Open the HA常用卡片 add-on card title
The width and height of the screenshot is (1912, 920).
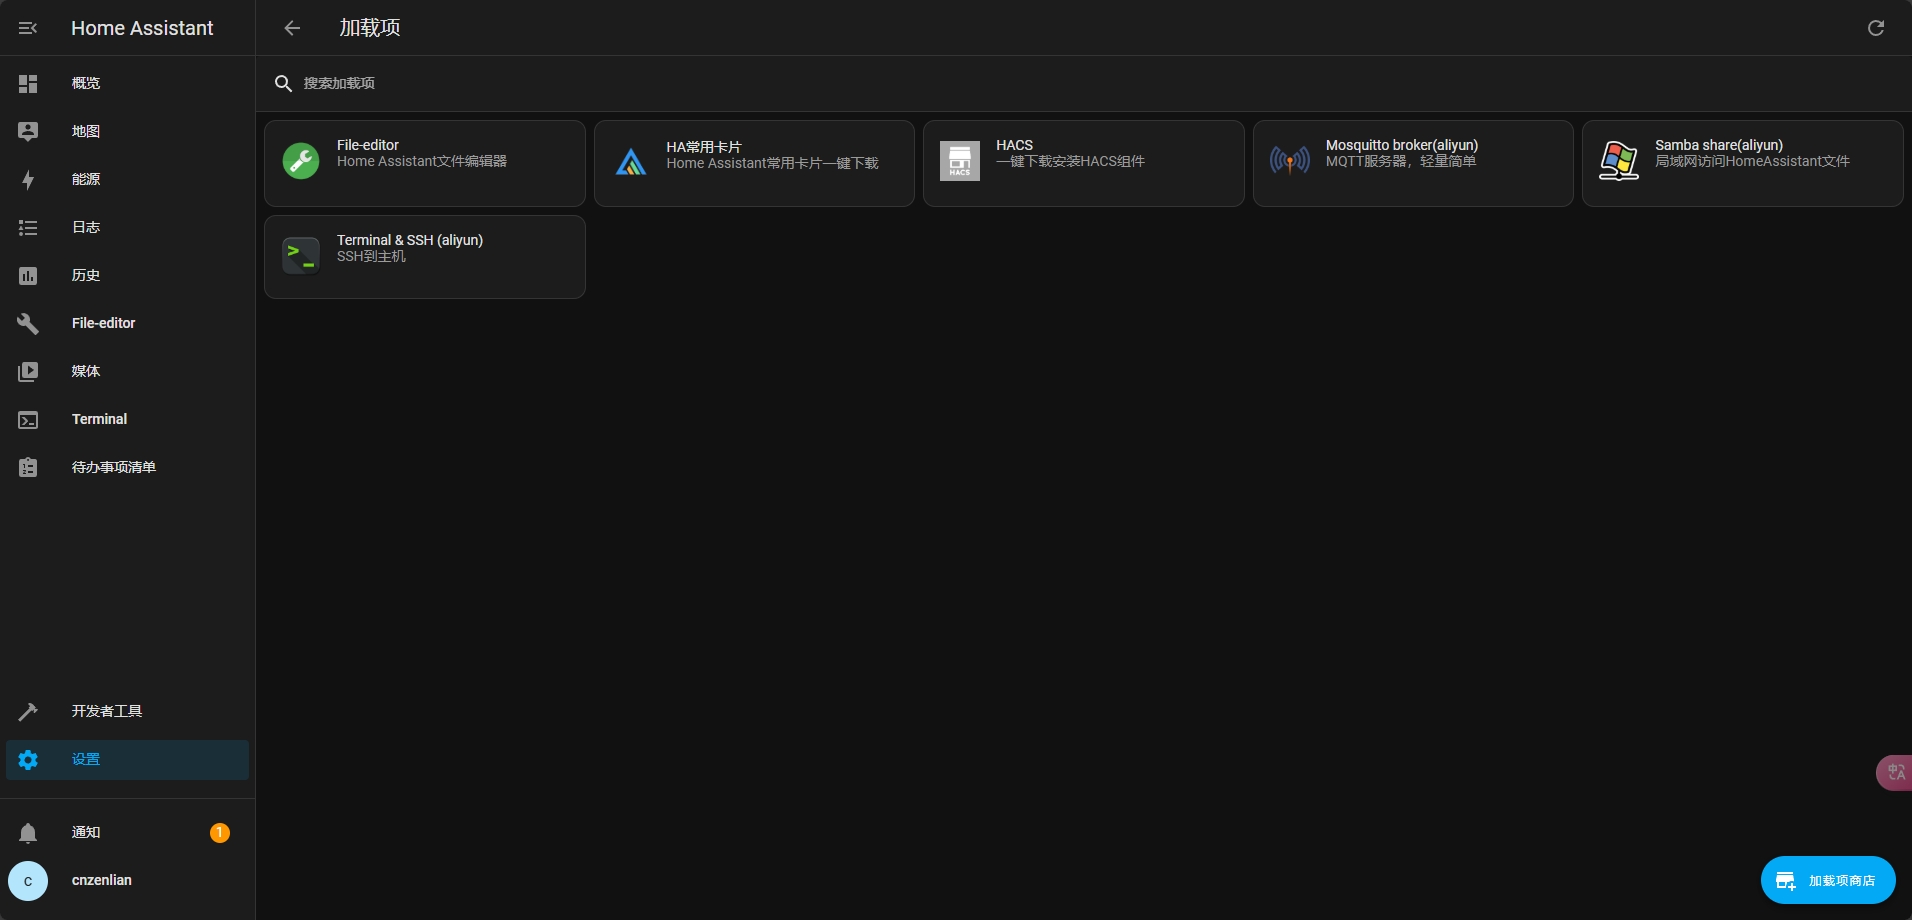(x=704, y=147)
